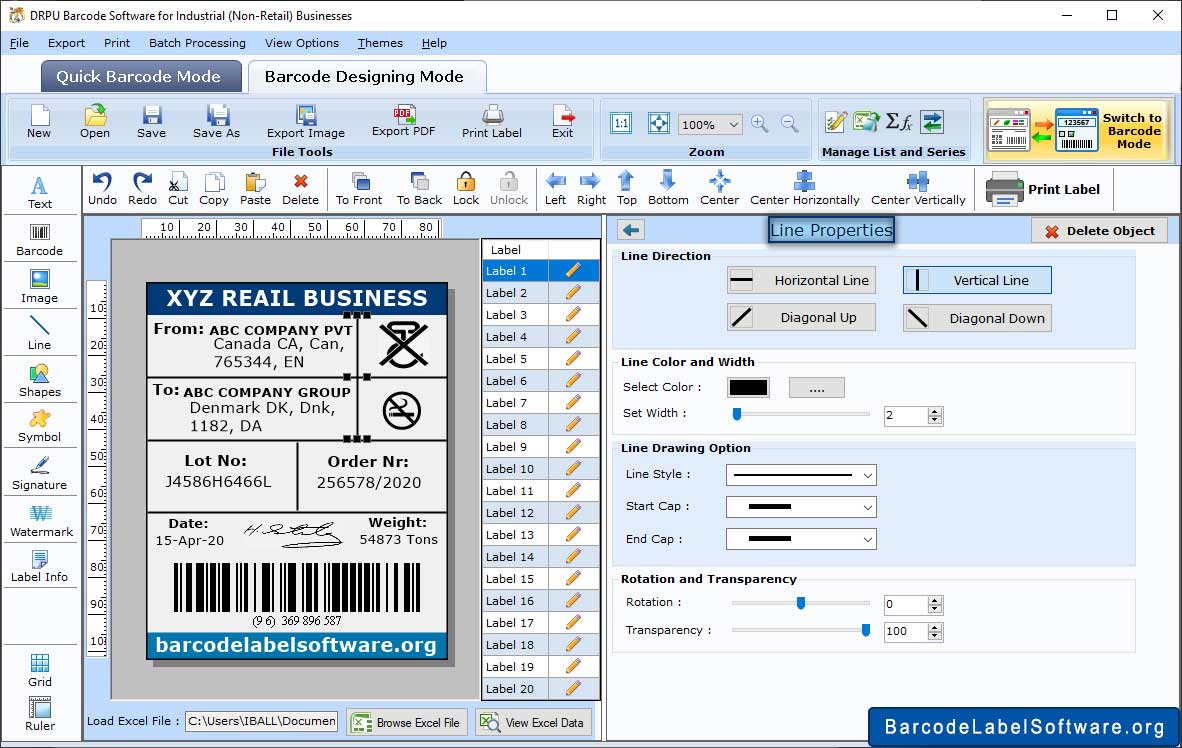Toggle the Grid display

click(x=40, y=670)
